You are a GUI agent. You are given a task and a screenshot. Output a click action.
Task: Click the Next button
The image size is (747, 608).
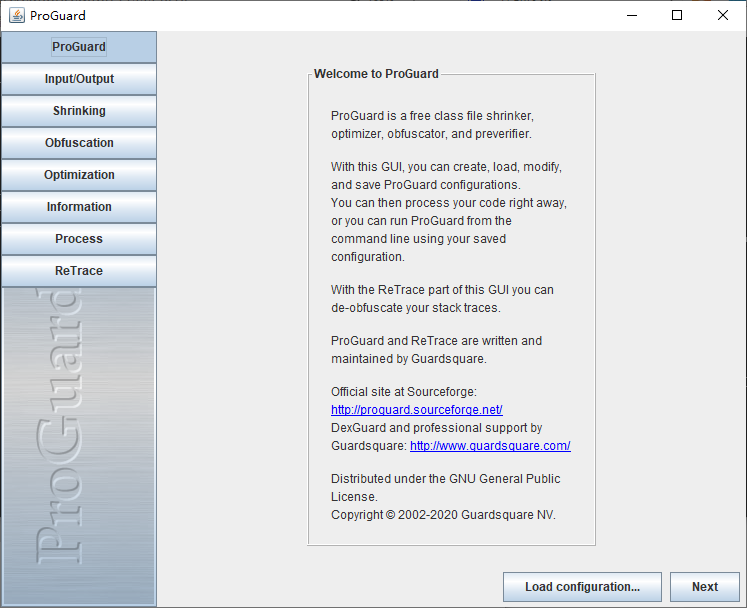pos(705,587)
